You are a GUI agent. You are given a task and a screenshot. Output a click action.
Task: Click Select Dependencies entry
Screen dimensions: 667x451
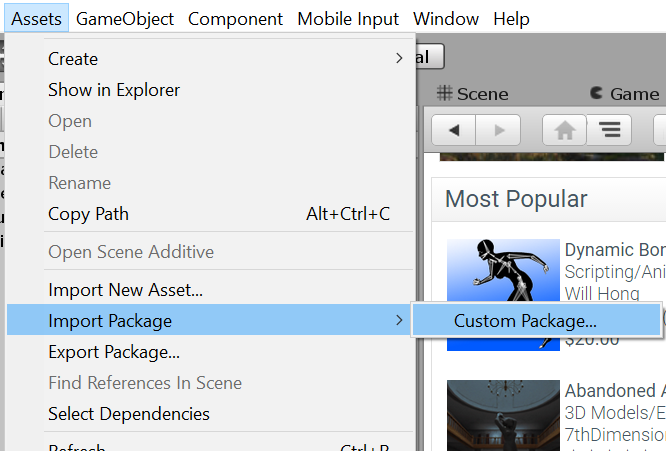129,414
